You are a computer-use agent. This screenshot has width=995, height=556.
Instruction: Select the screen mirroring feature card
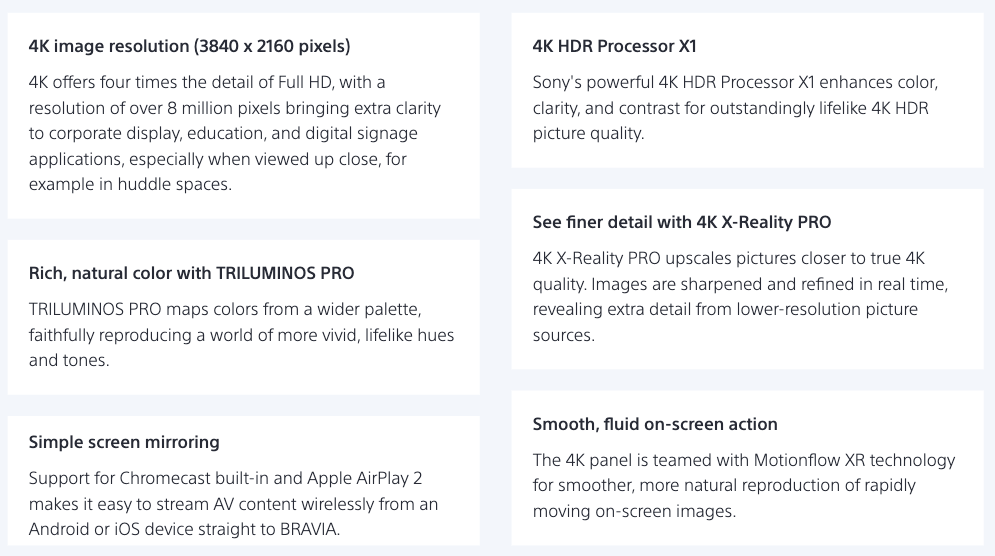244,480
